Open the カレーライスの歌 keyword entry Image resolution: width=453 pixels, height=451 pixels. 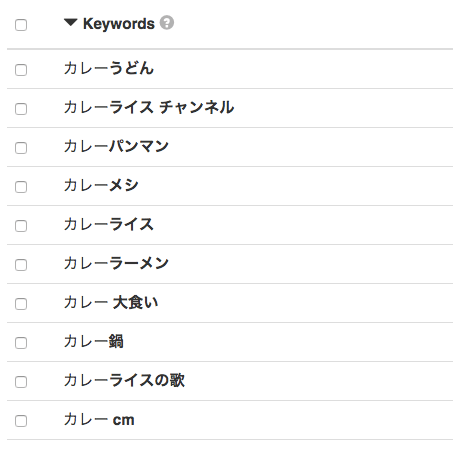pyautogui.click(x=124, y=380)
